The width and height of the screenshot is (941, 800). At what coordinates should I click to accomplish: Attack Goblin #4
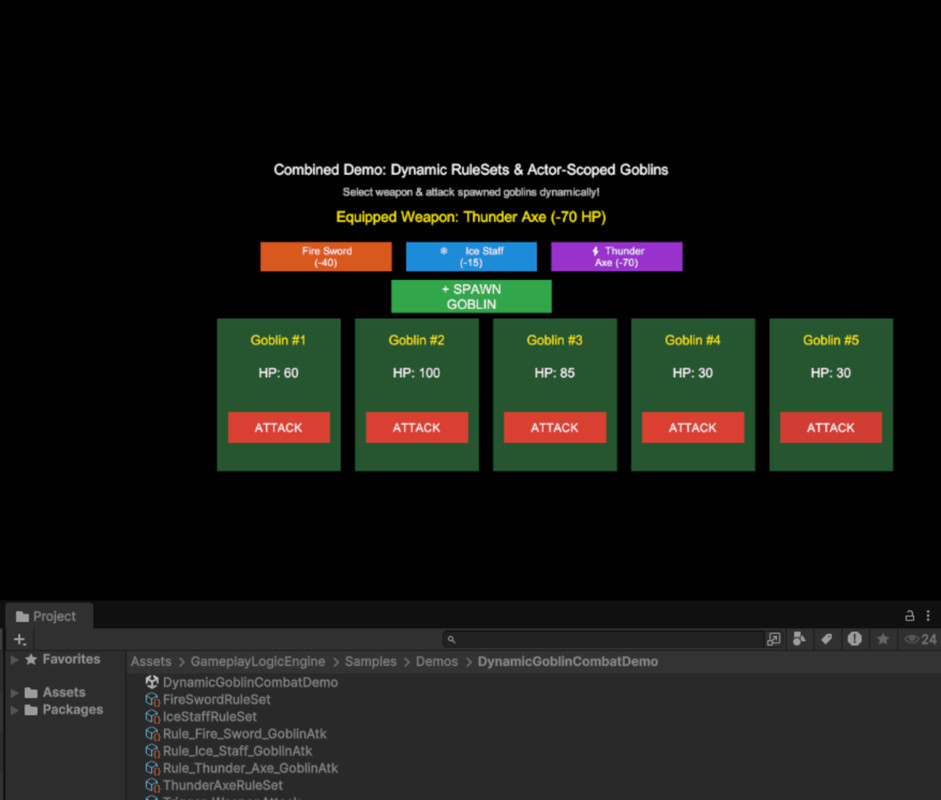[x=693, y=427]
